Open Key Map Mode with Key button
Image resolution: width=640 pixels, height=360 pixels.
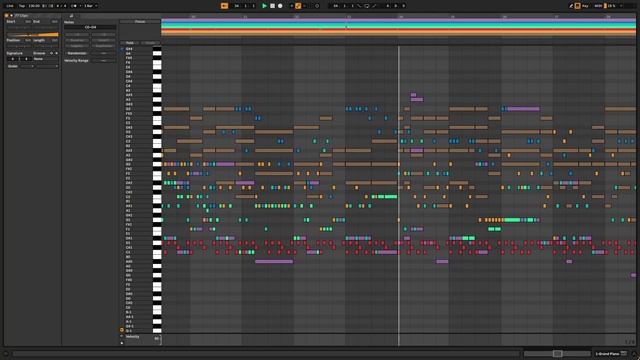coord(585,6)
